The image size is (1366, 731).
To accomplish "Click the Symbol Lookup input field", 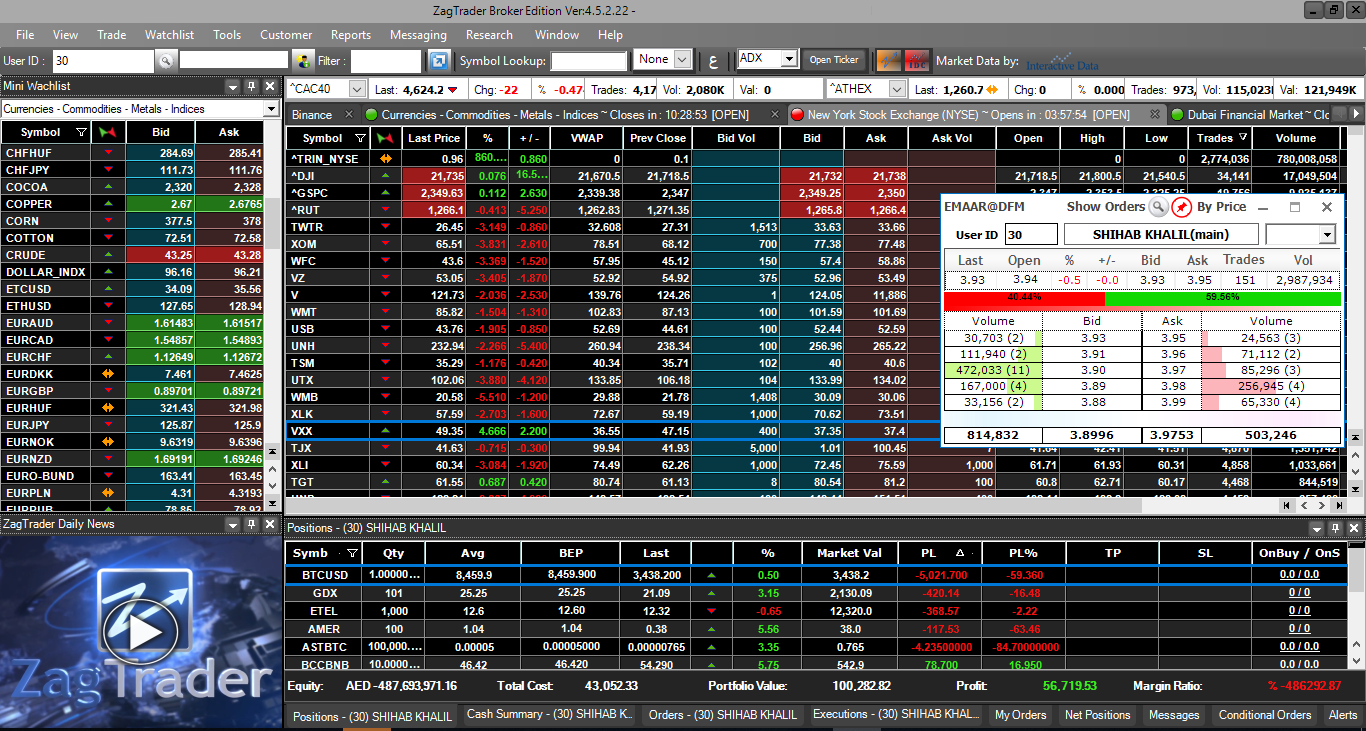I will click(x=589, y=61).
